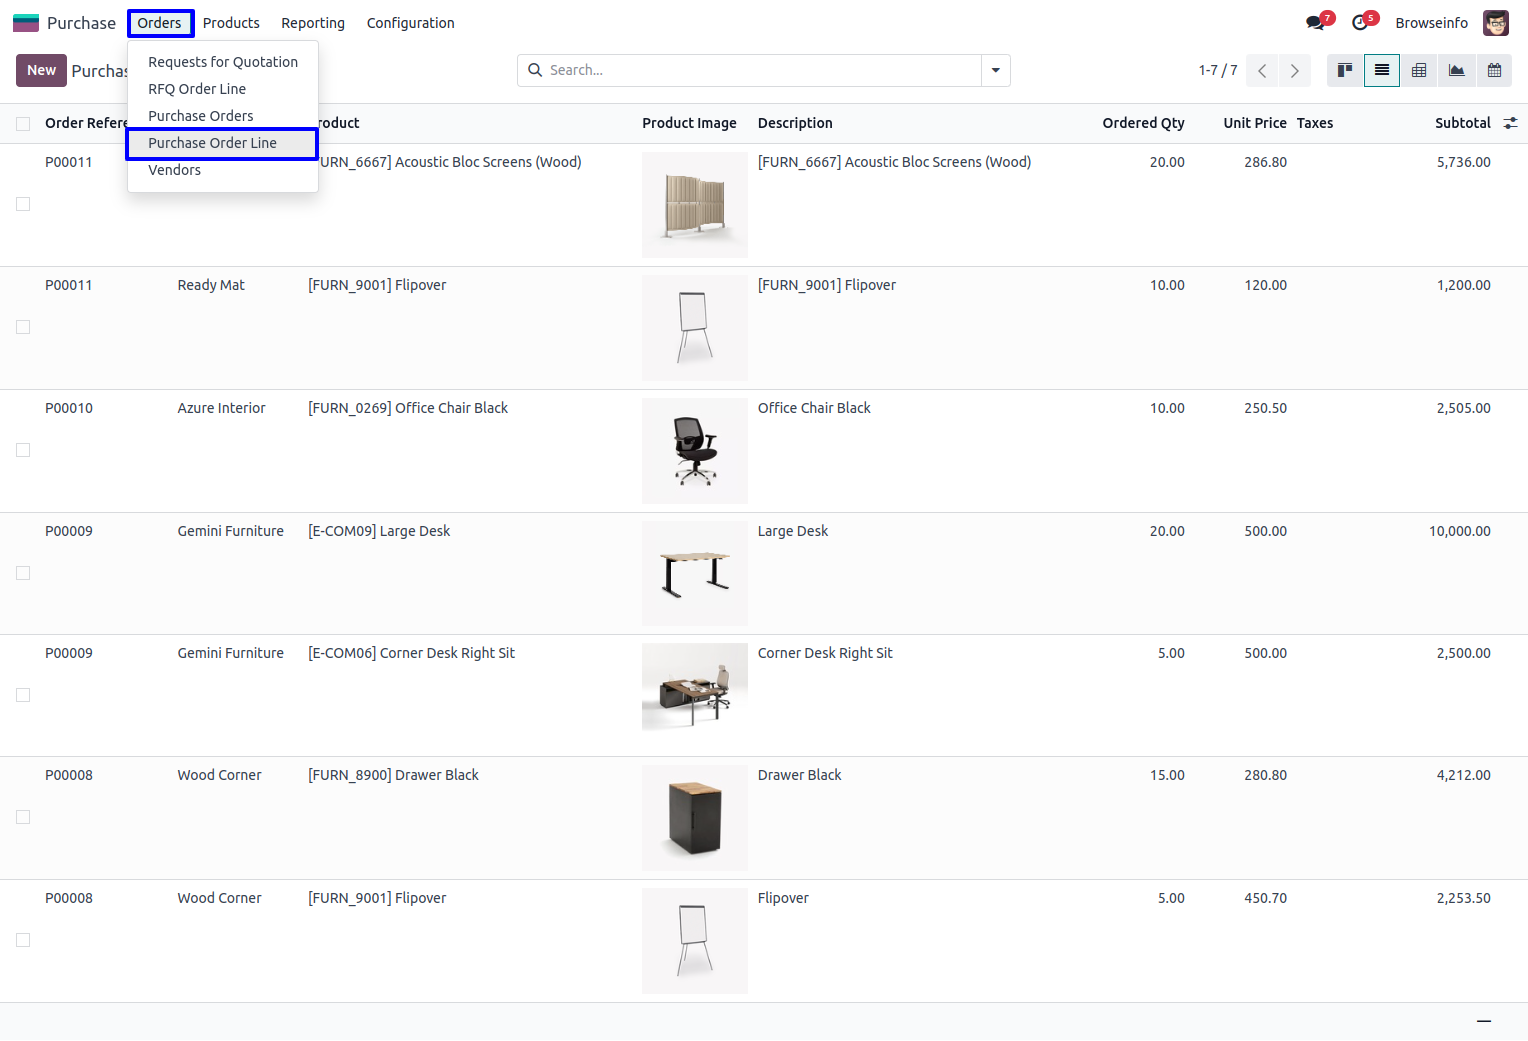Tick the checkbox for Office Chair Black row
Screen dimensions: 1528x1041
[23, 450]
